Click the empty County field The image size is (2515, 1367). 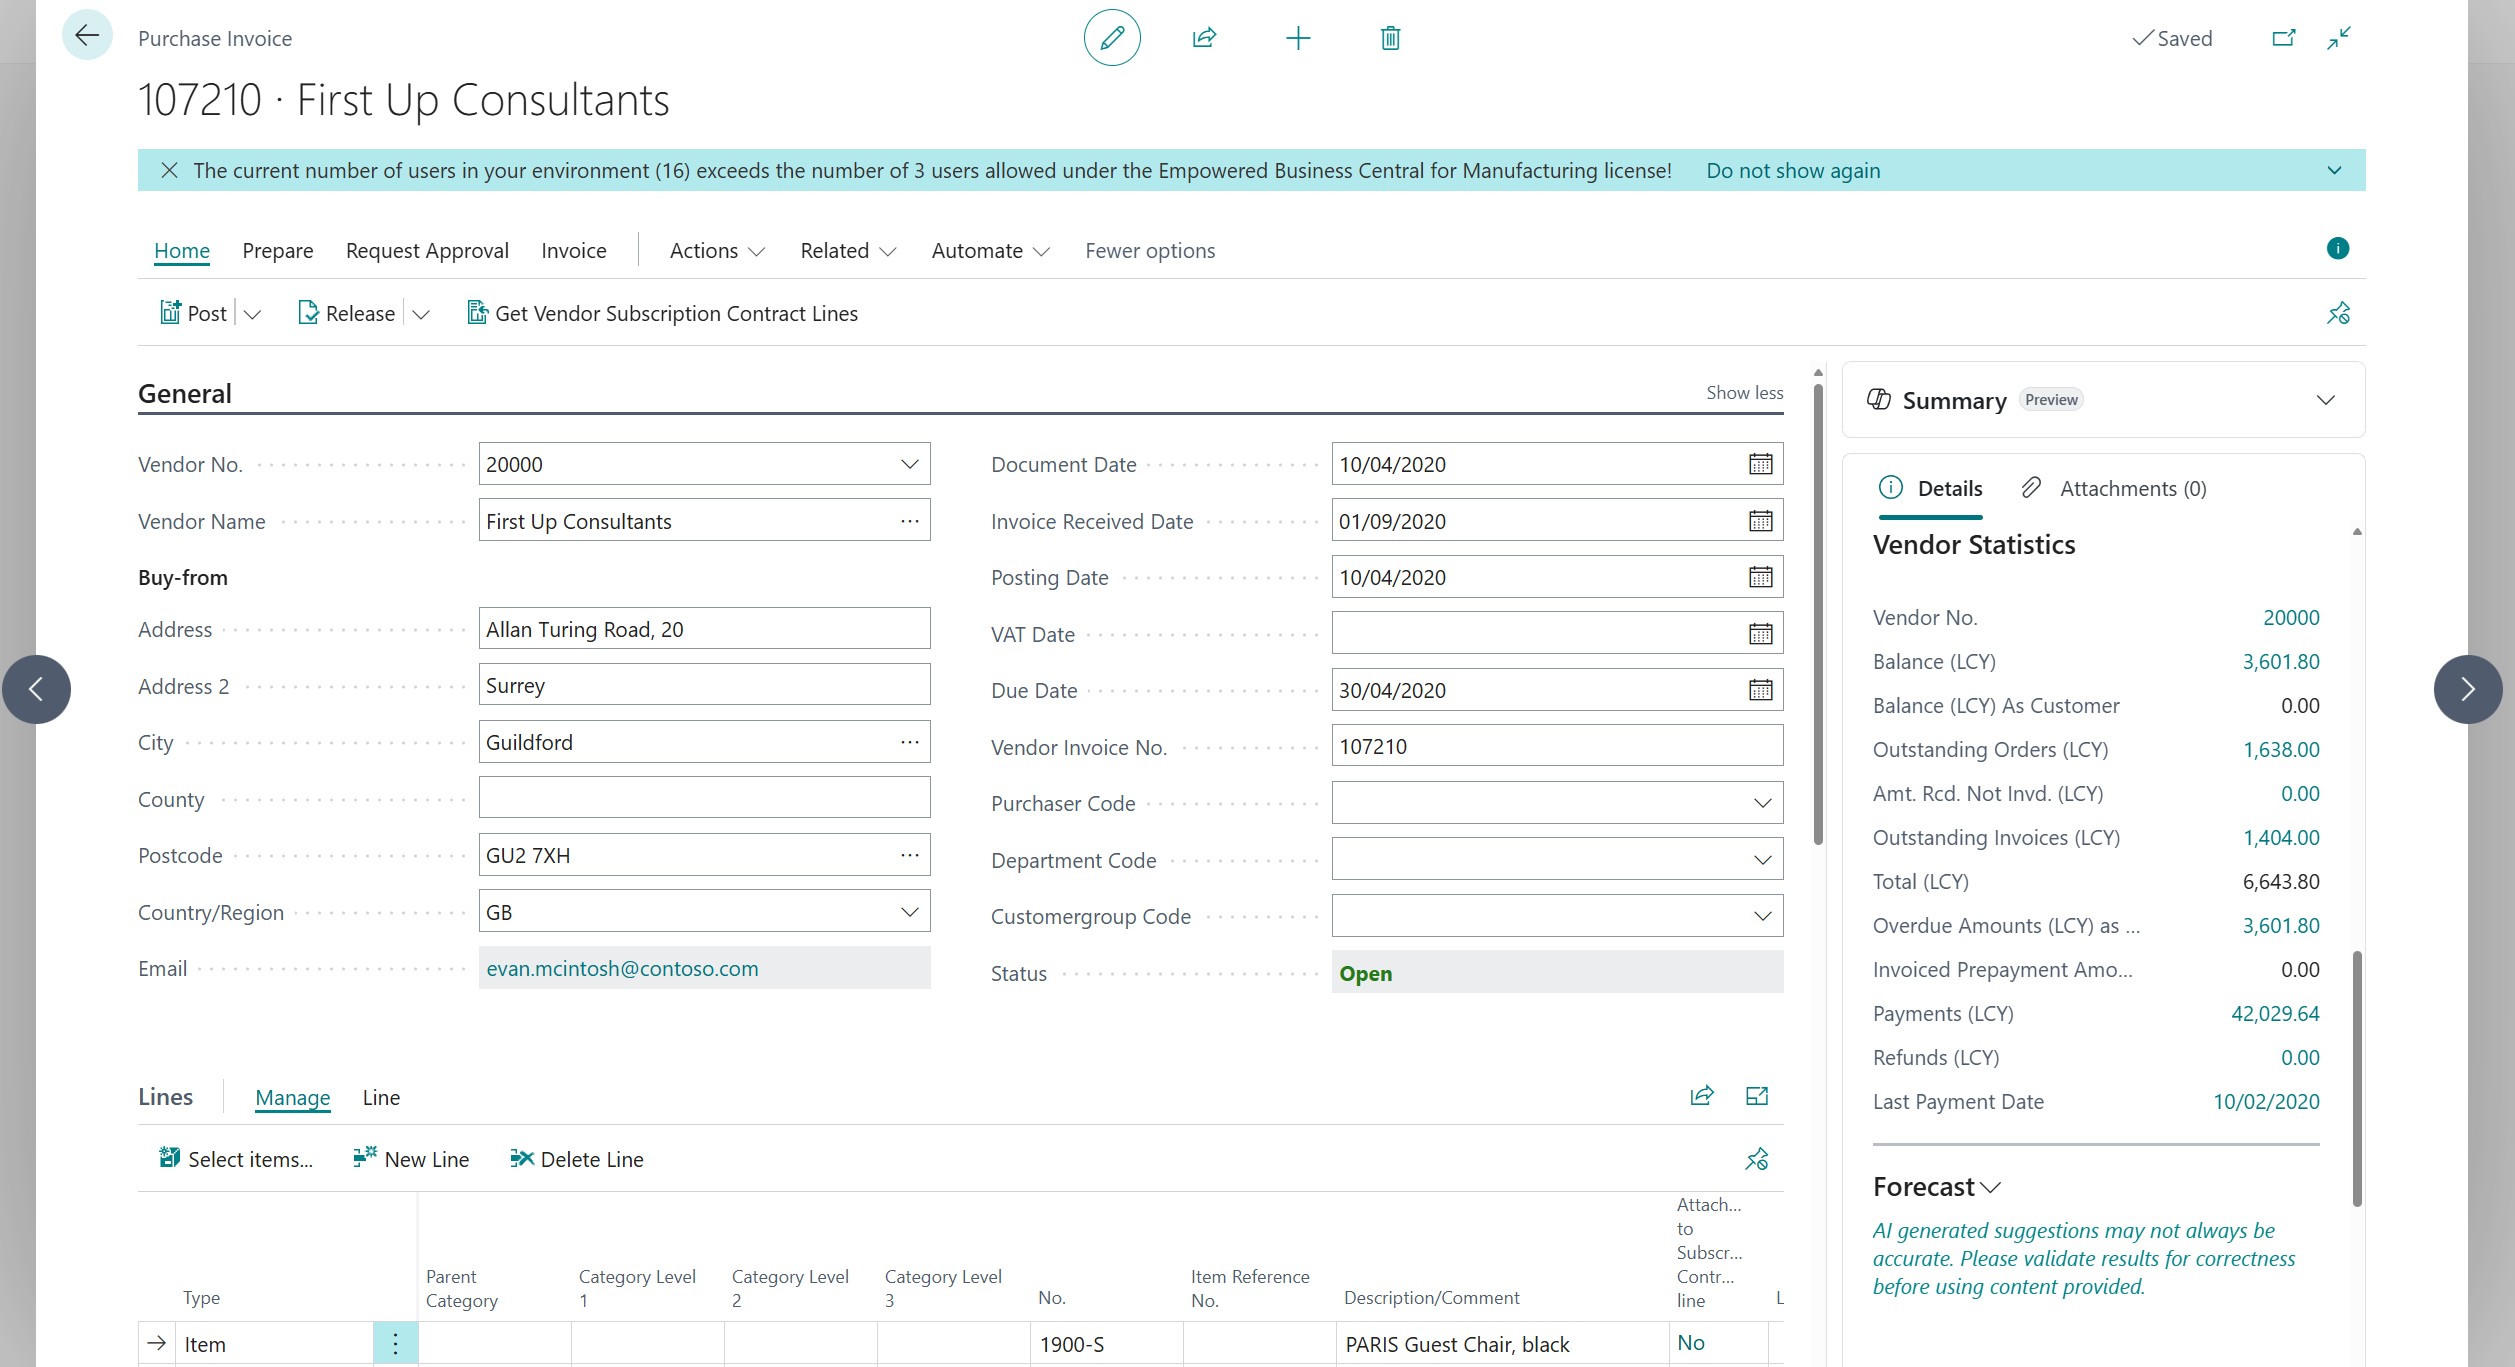point(704,798)
